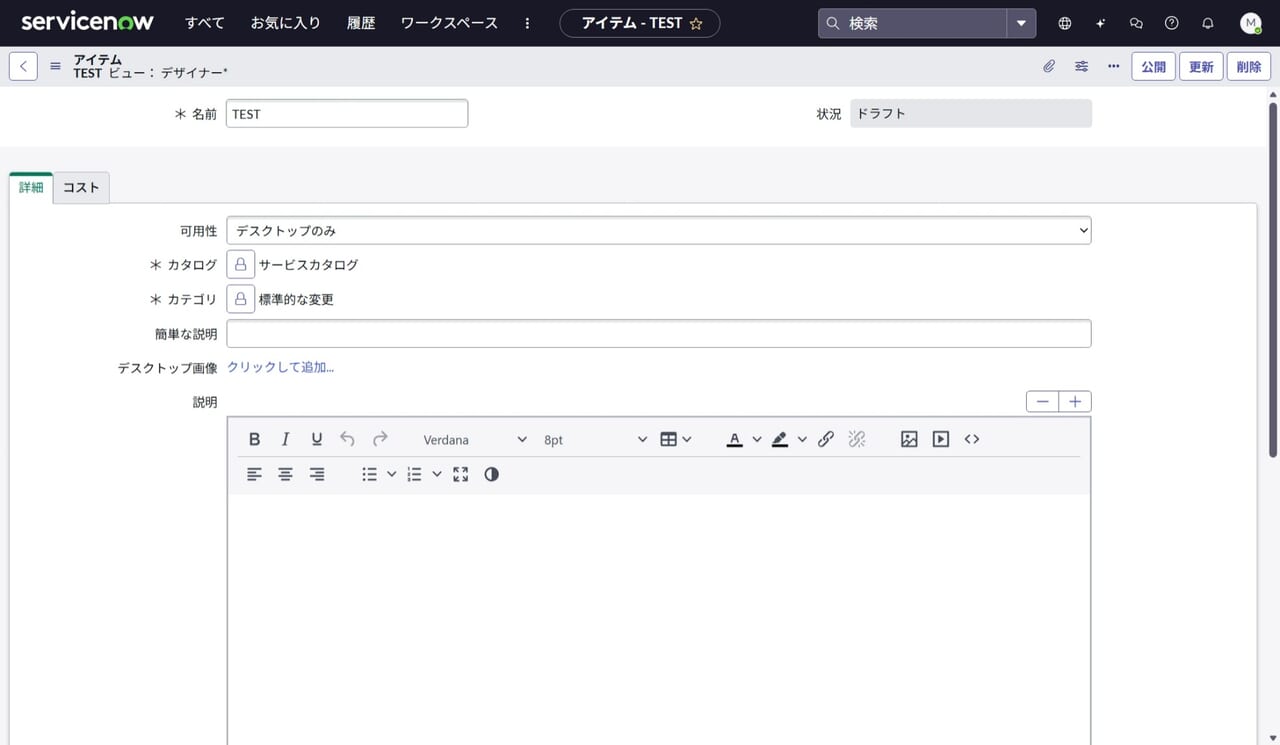Toggle fullscreen mode in the editor

point(460,475)
